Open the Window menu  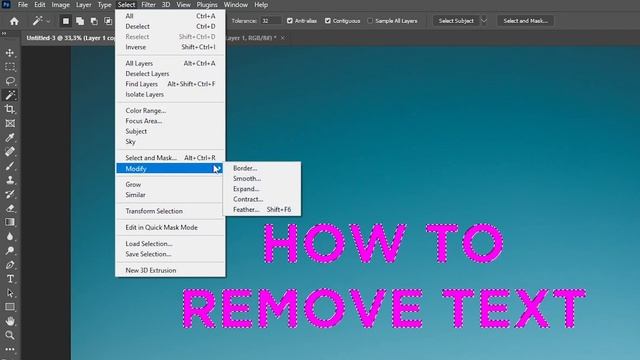236,5
